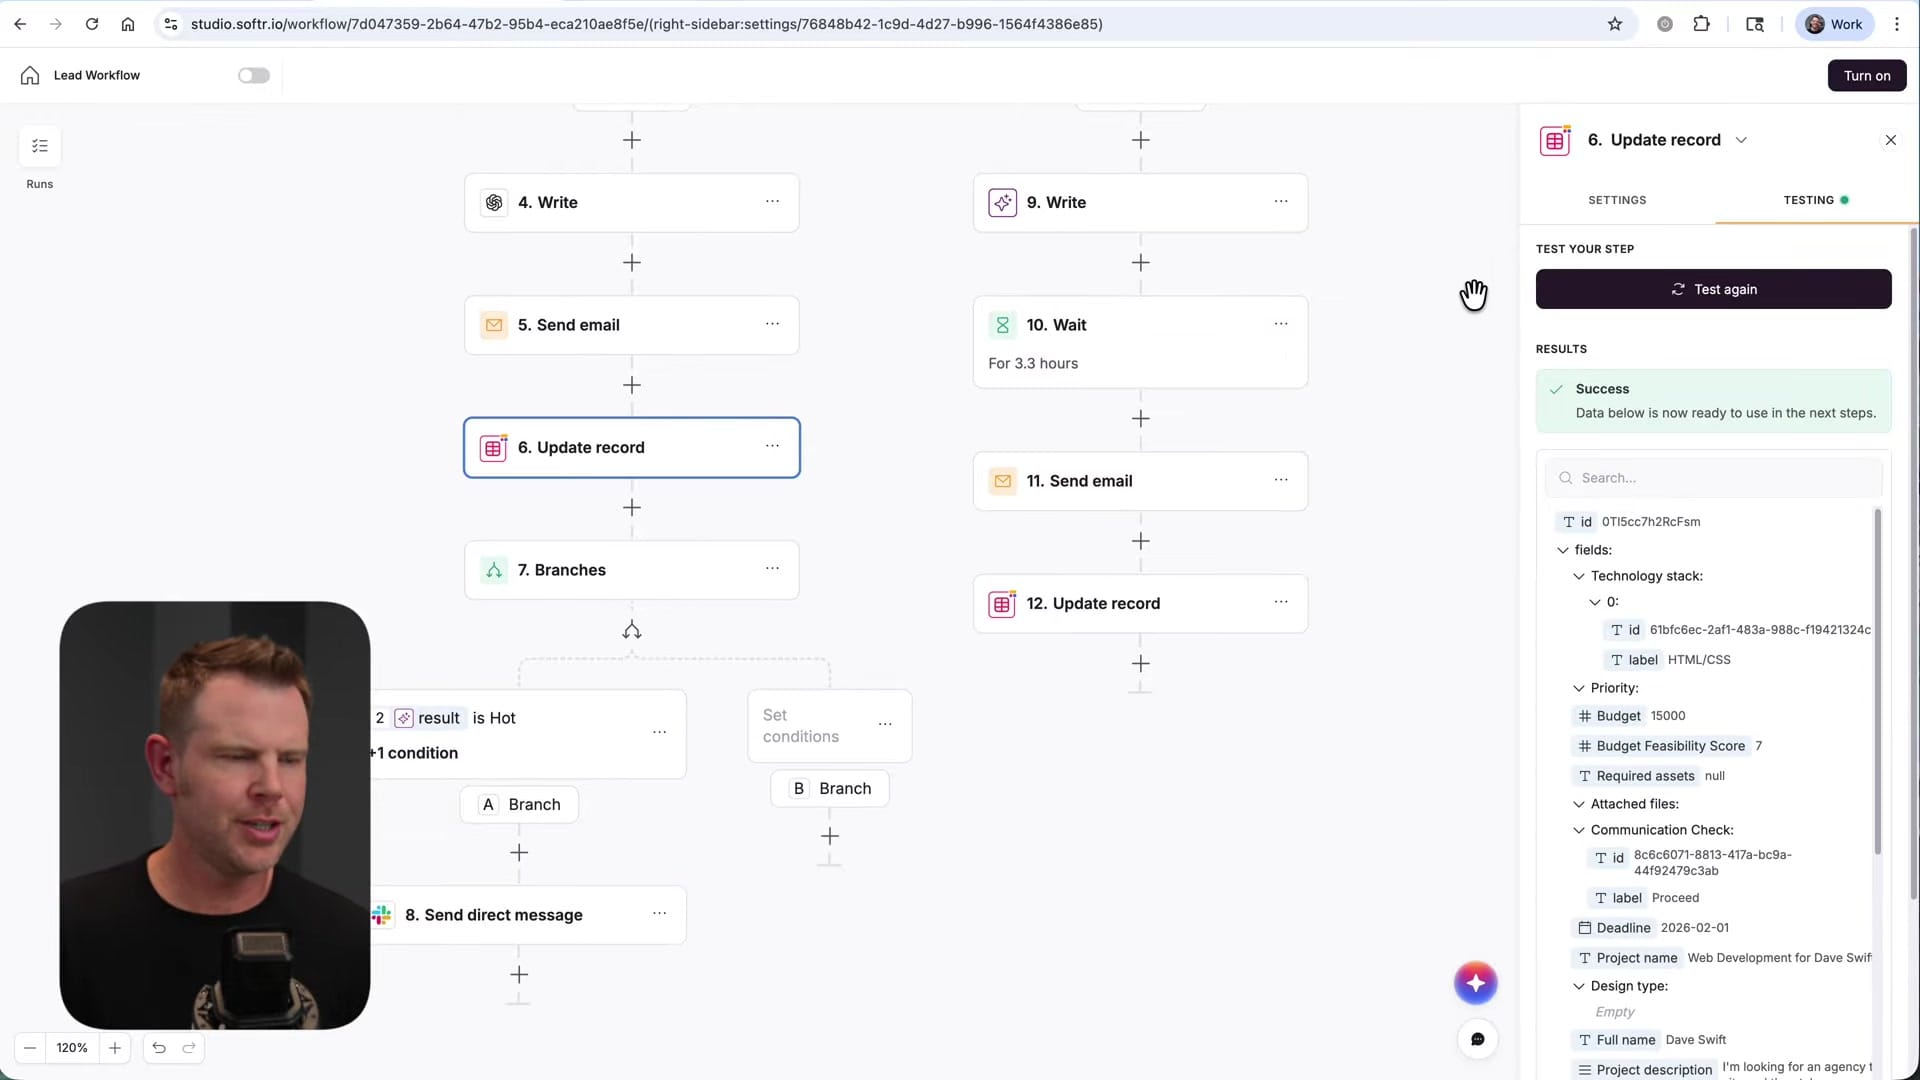The image size is (1920, 1080).
Task: Open the AI assistant sparkle button
Action: click(1476, 983)
